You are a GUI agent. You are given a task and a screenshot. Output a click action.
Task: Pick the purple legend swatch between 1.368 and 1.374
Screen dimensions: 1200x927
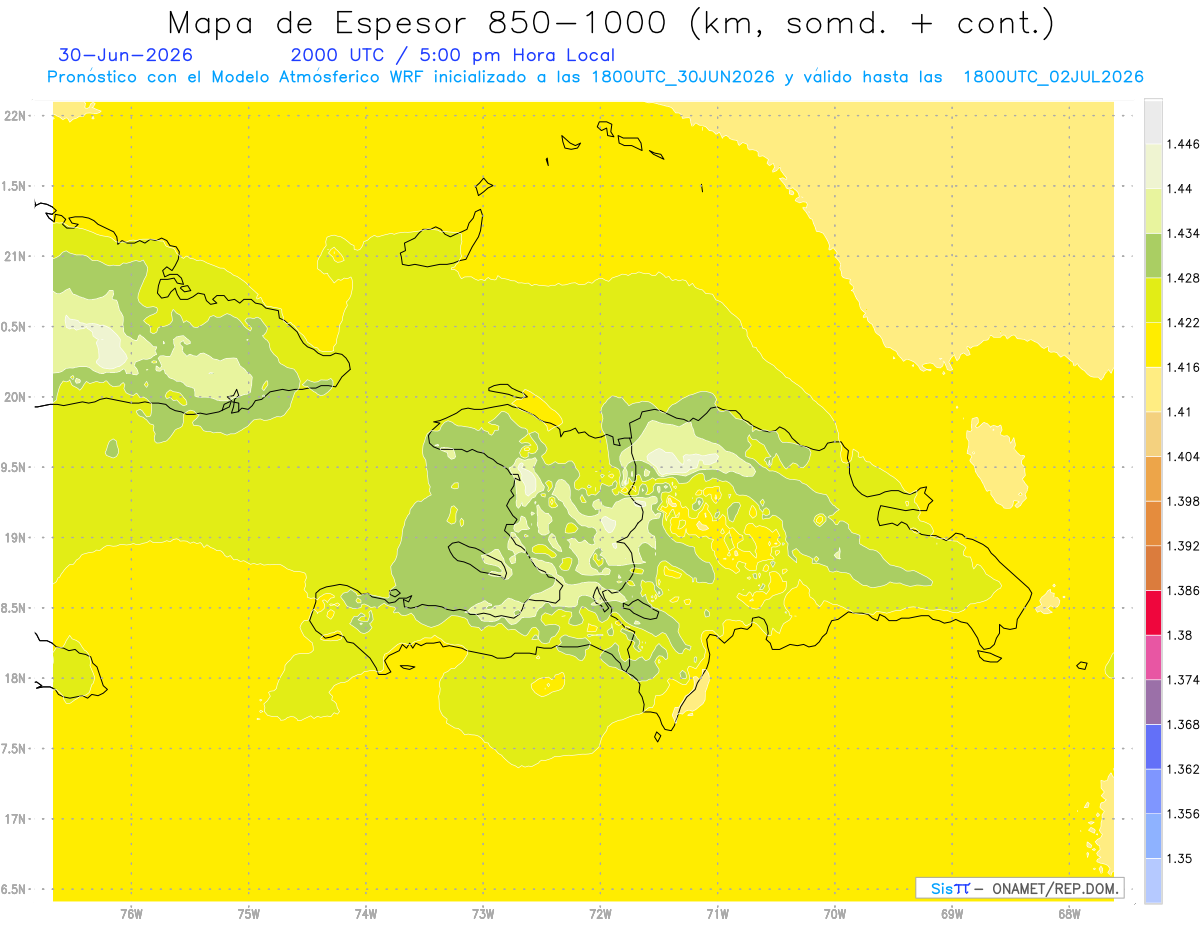coord(1153,702)
